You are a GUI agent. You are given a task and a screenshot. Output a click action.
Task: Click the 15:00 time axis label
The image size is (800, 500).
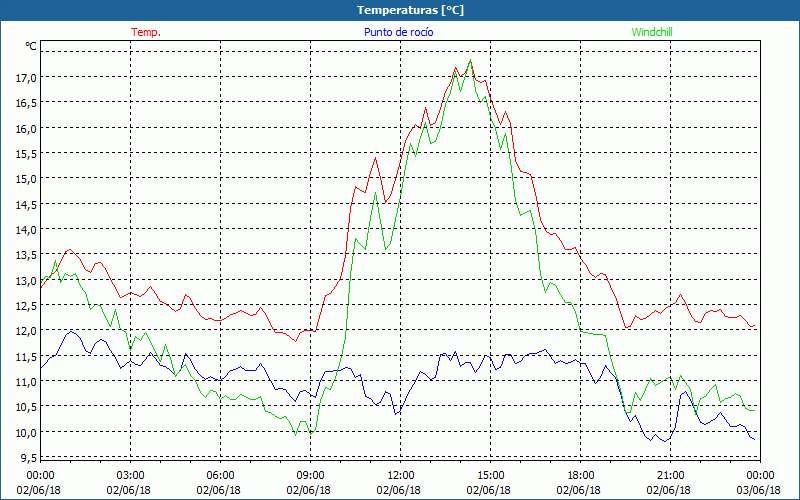pyautogui.click(x=489, y=476)
